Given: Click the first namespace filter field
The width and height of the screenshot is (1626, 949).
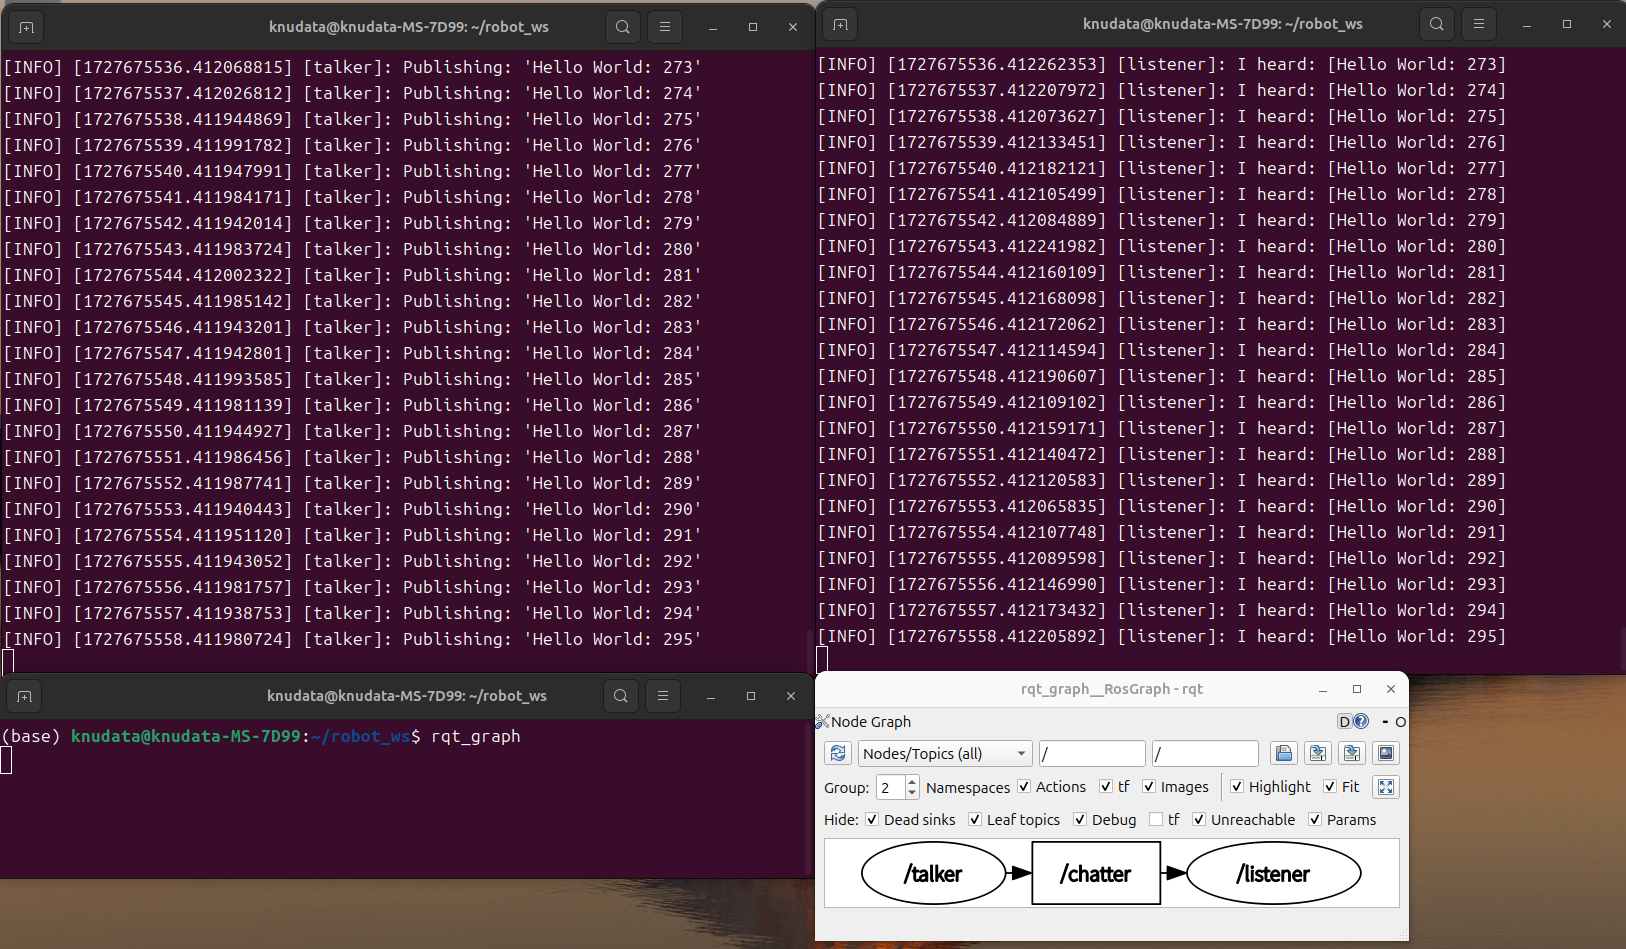Looking at the screenshot, I should [1092, 753].
